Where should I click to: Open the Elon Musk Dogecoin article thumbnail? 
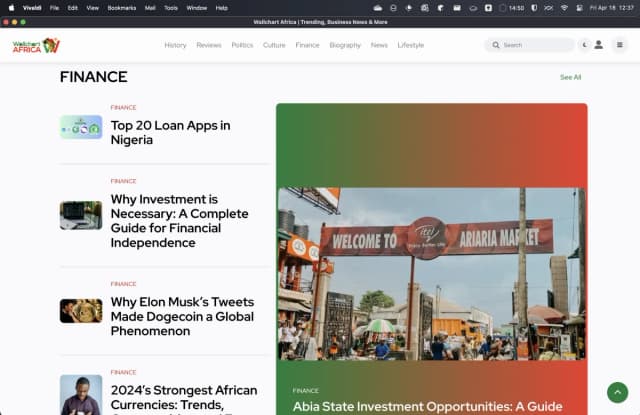click(81, 310)
